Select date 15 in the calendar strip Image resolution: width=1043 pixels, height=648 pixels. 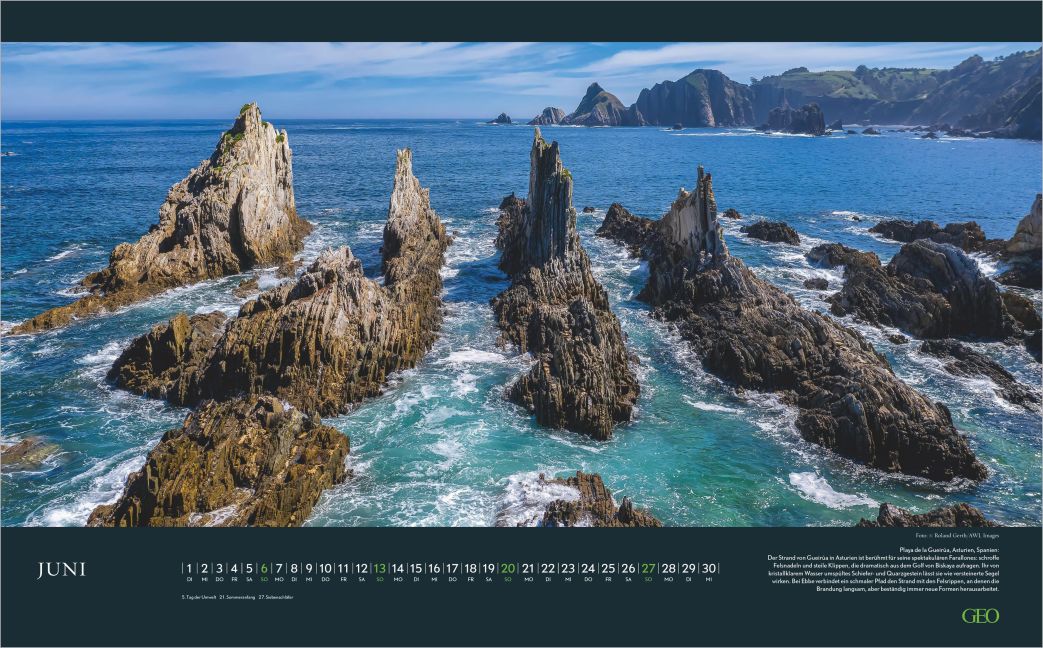point(416,567)
